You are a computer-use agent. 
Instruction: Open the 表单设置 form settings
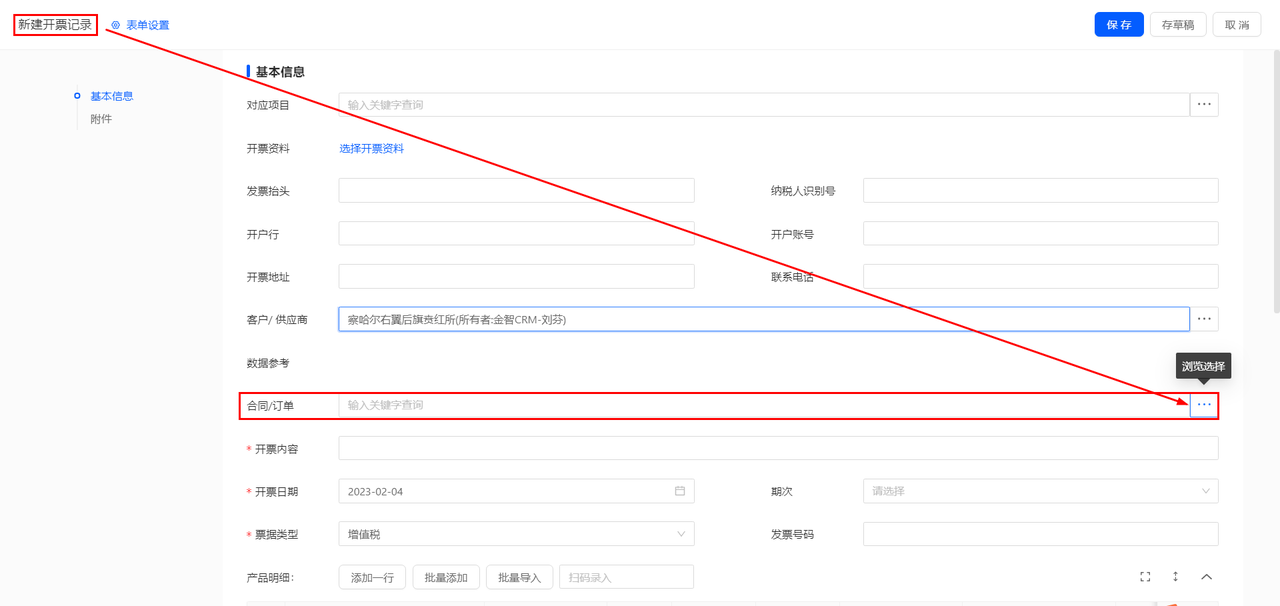click(x=140, y=25)
